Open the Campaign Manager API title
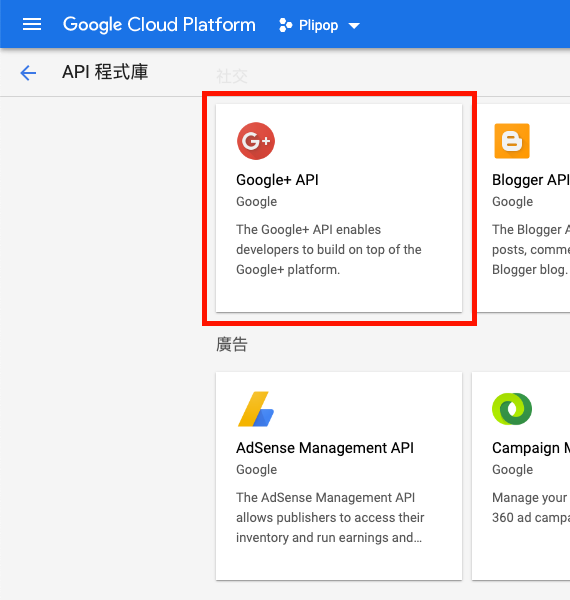Screen dimensions: 570x600 [x=531, y=448]
